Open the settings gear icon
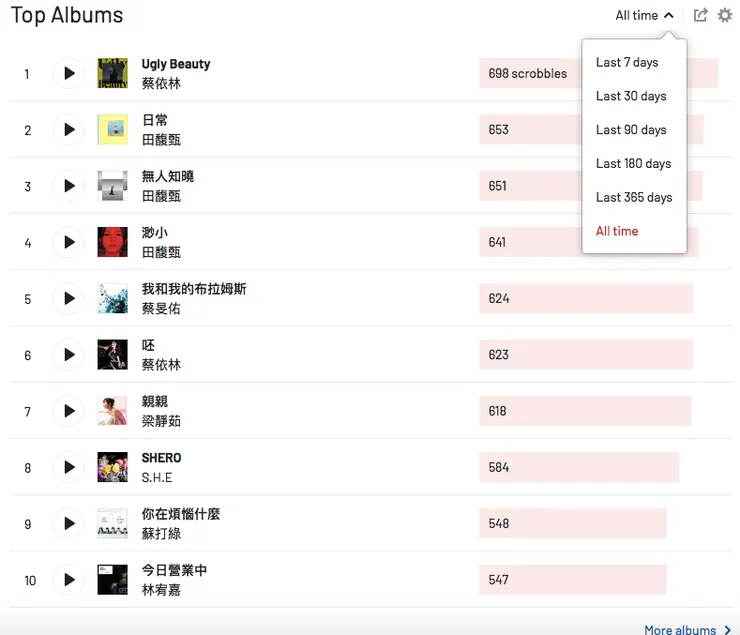This screenshot has width=740, height=635. click(725, 15)
